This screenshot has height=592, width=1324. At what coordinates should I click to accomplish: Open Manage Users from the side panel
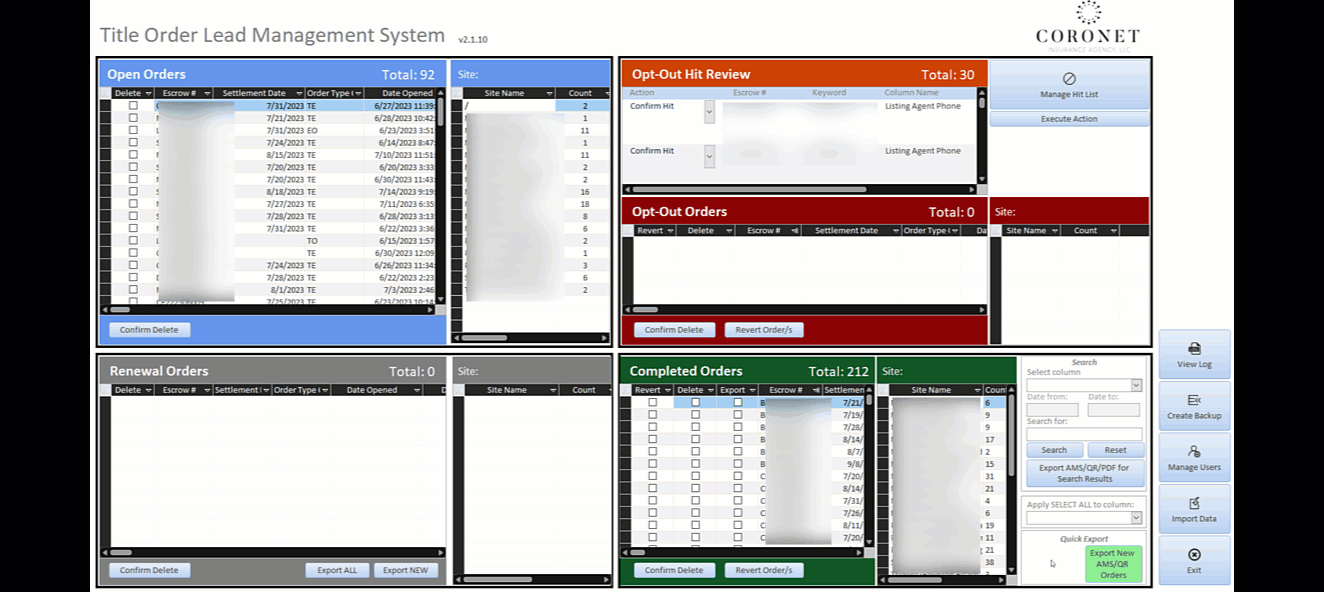click(x=1194, y=458)
